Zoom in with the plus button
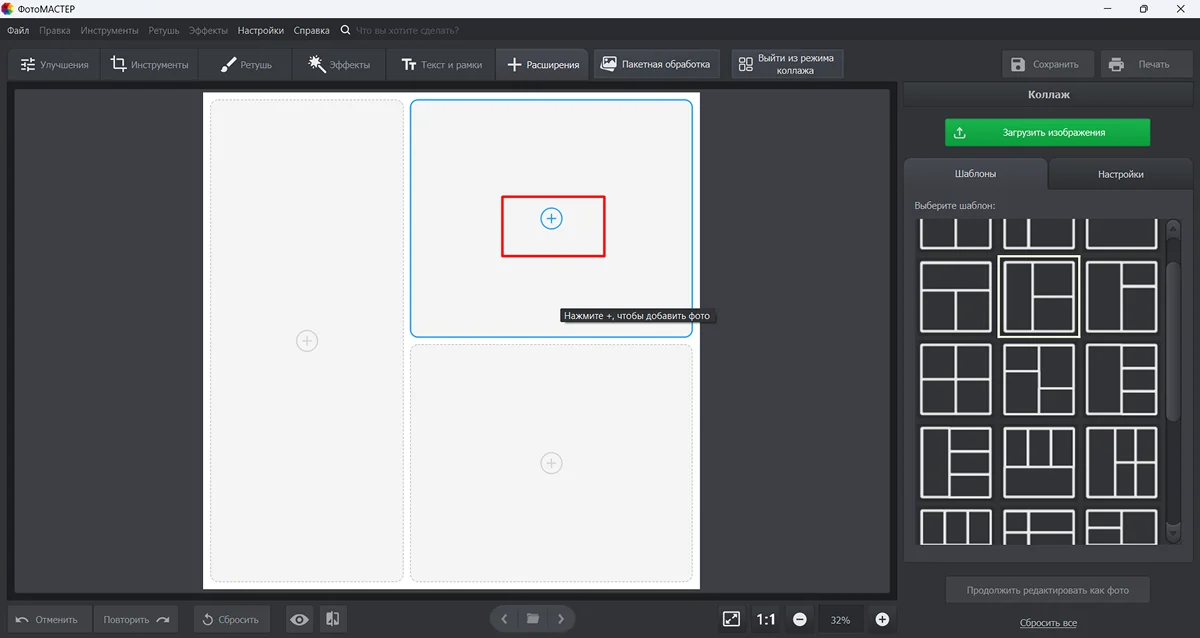 (882, 620)
